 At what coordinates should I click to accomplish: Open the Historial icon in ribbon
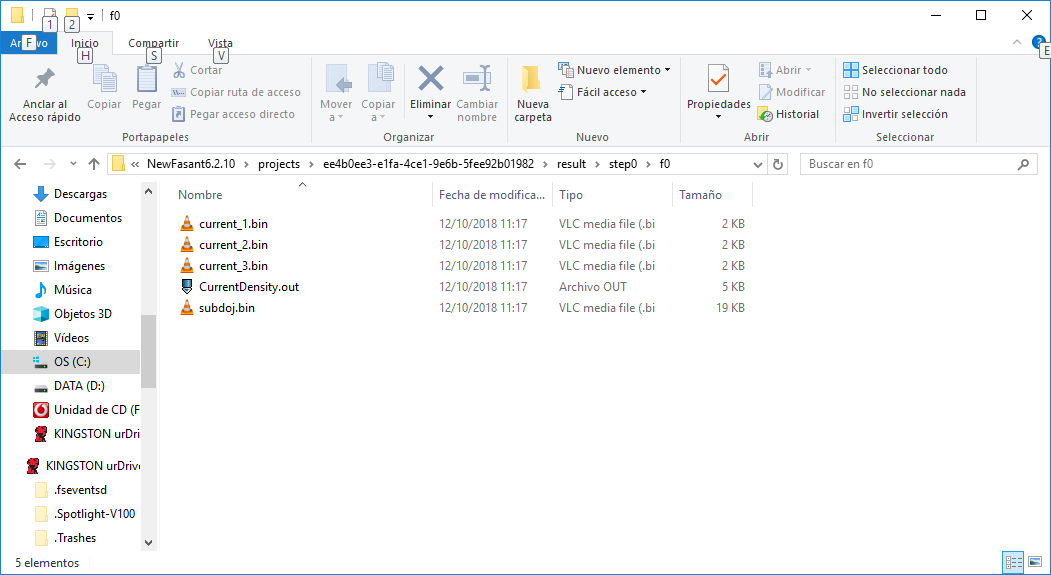[x=765, y=114]
